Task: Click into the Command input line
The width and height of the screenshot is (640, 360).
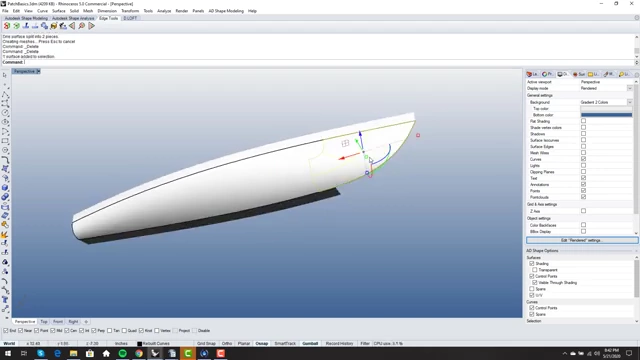Action: click(x=318, y=62)
